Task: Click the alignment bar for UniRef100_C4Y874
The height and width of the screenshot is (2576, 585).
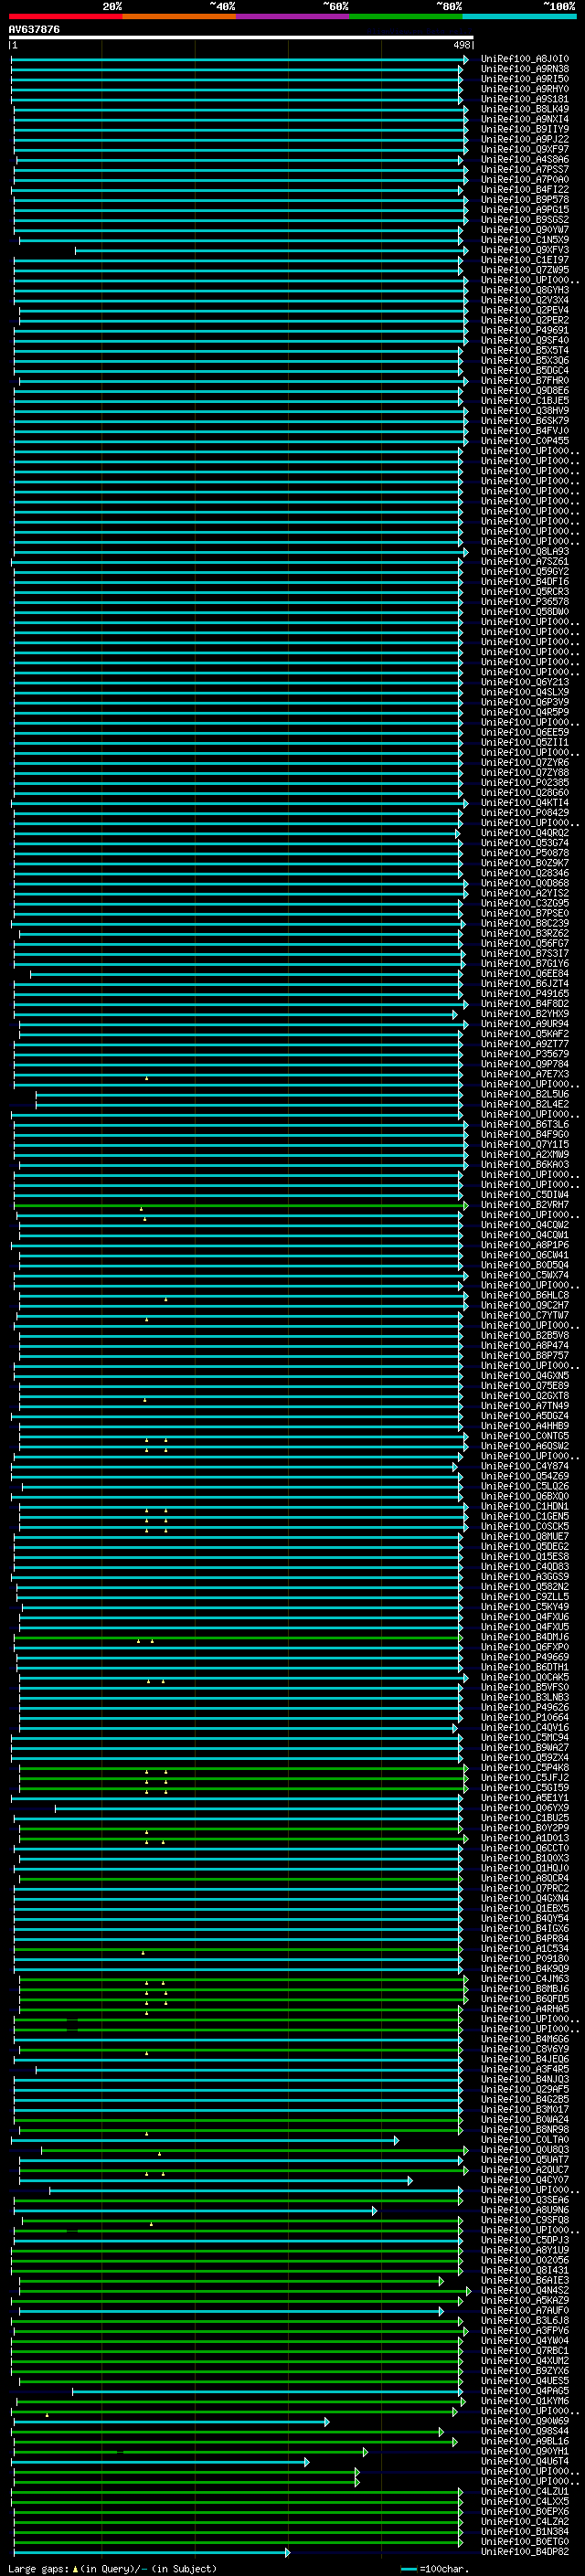Action: [x=235, y=1467]
